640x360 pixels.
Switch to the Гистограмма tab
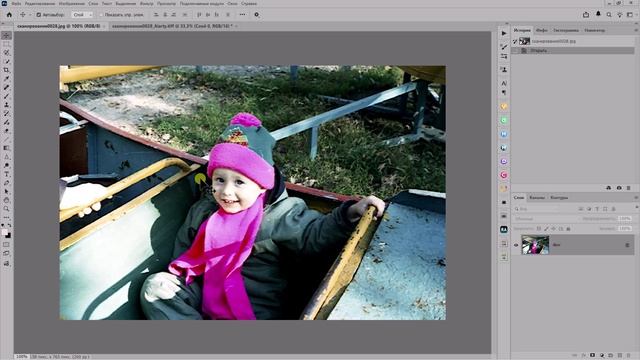click(566, 30)
